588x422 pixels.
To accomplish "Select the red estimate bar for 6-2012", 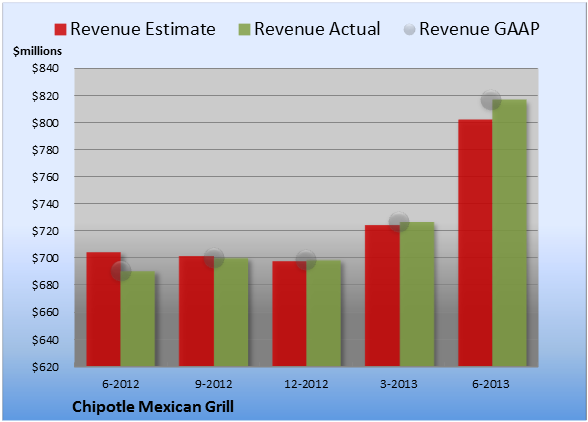I will pos(104,309).
